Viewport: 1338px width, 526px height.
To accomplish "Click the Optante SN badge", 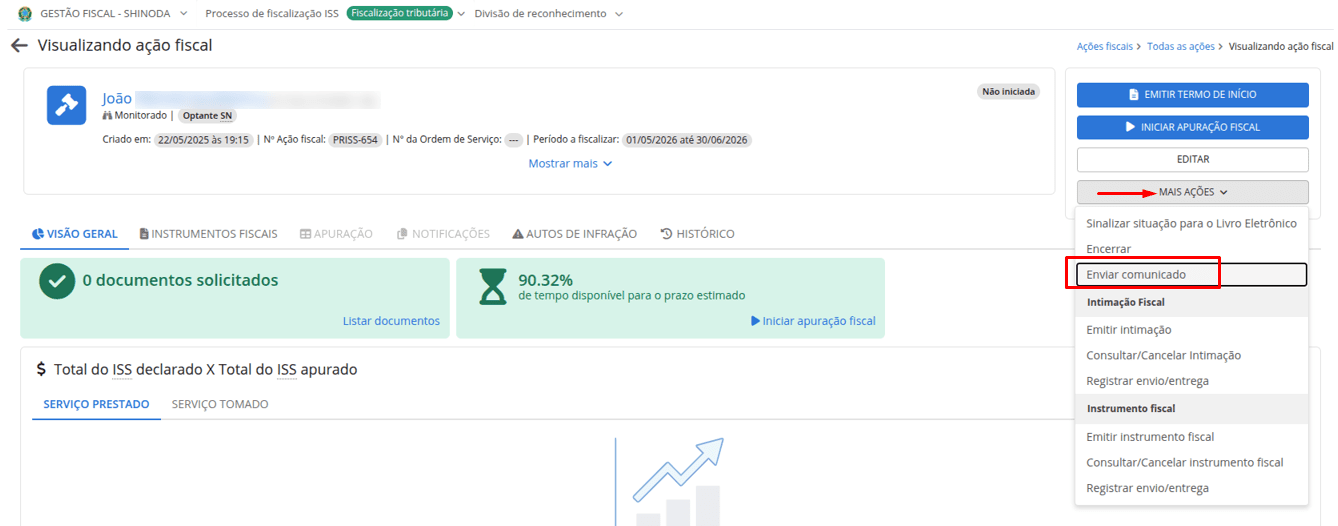I will [207, 116].
